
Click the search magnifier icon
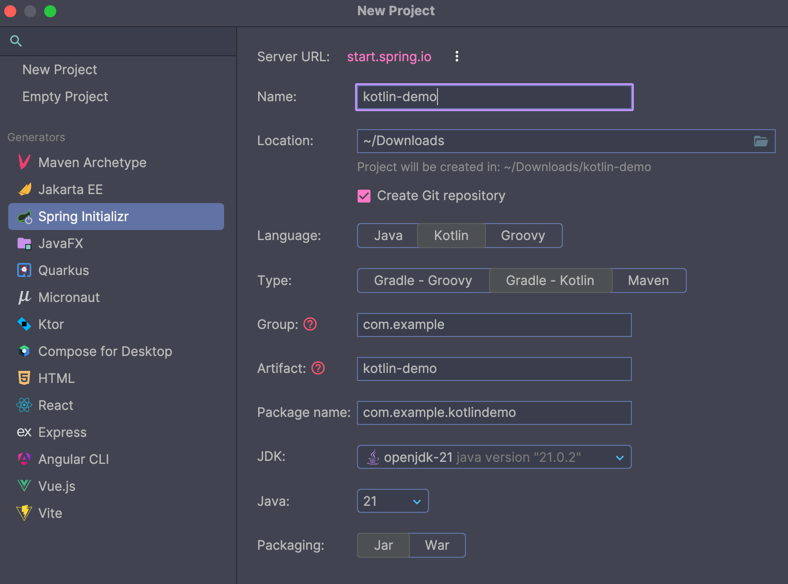coord(16,41)
